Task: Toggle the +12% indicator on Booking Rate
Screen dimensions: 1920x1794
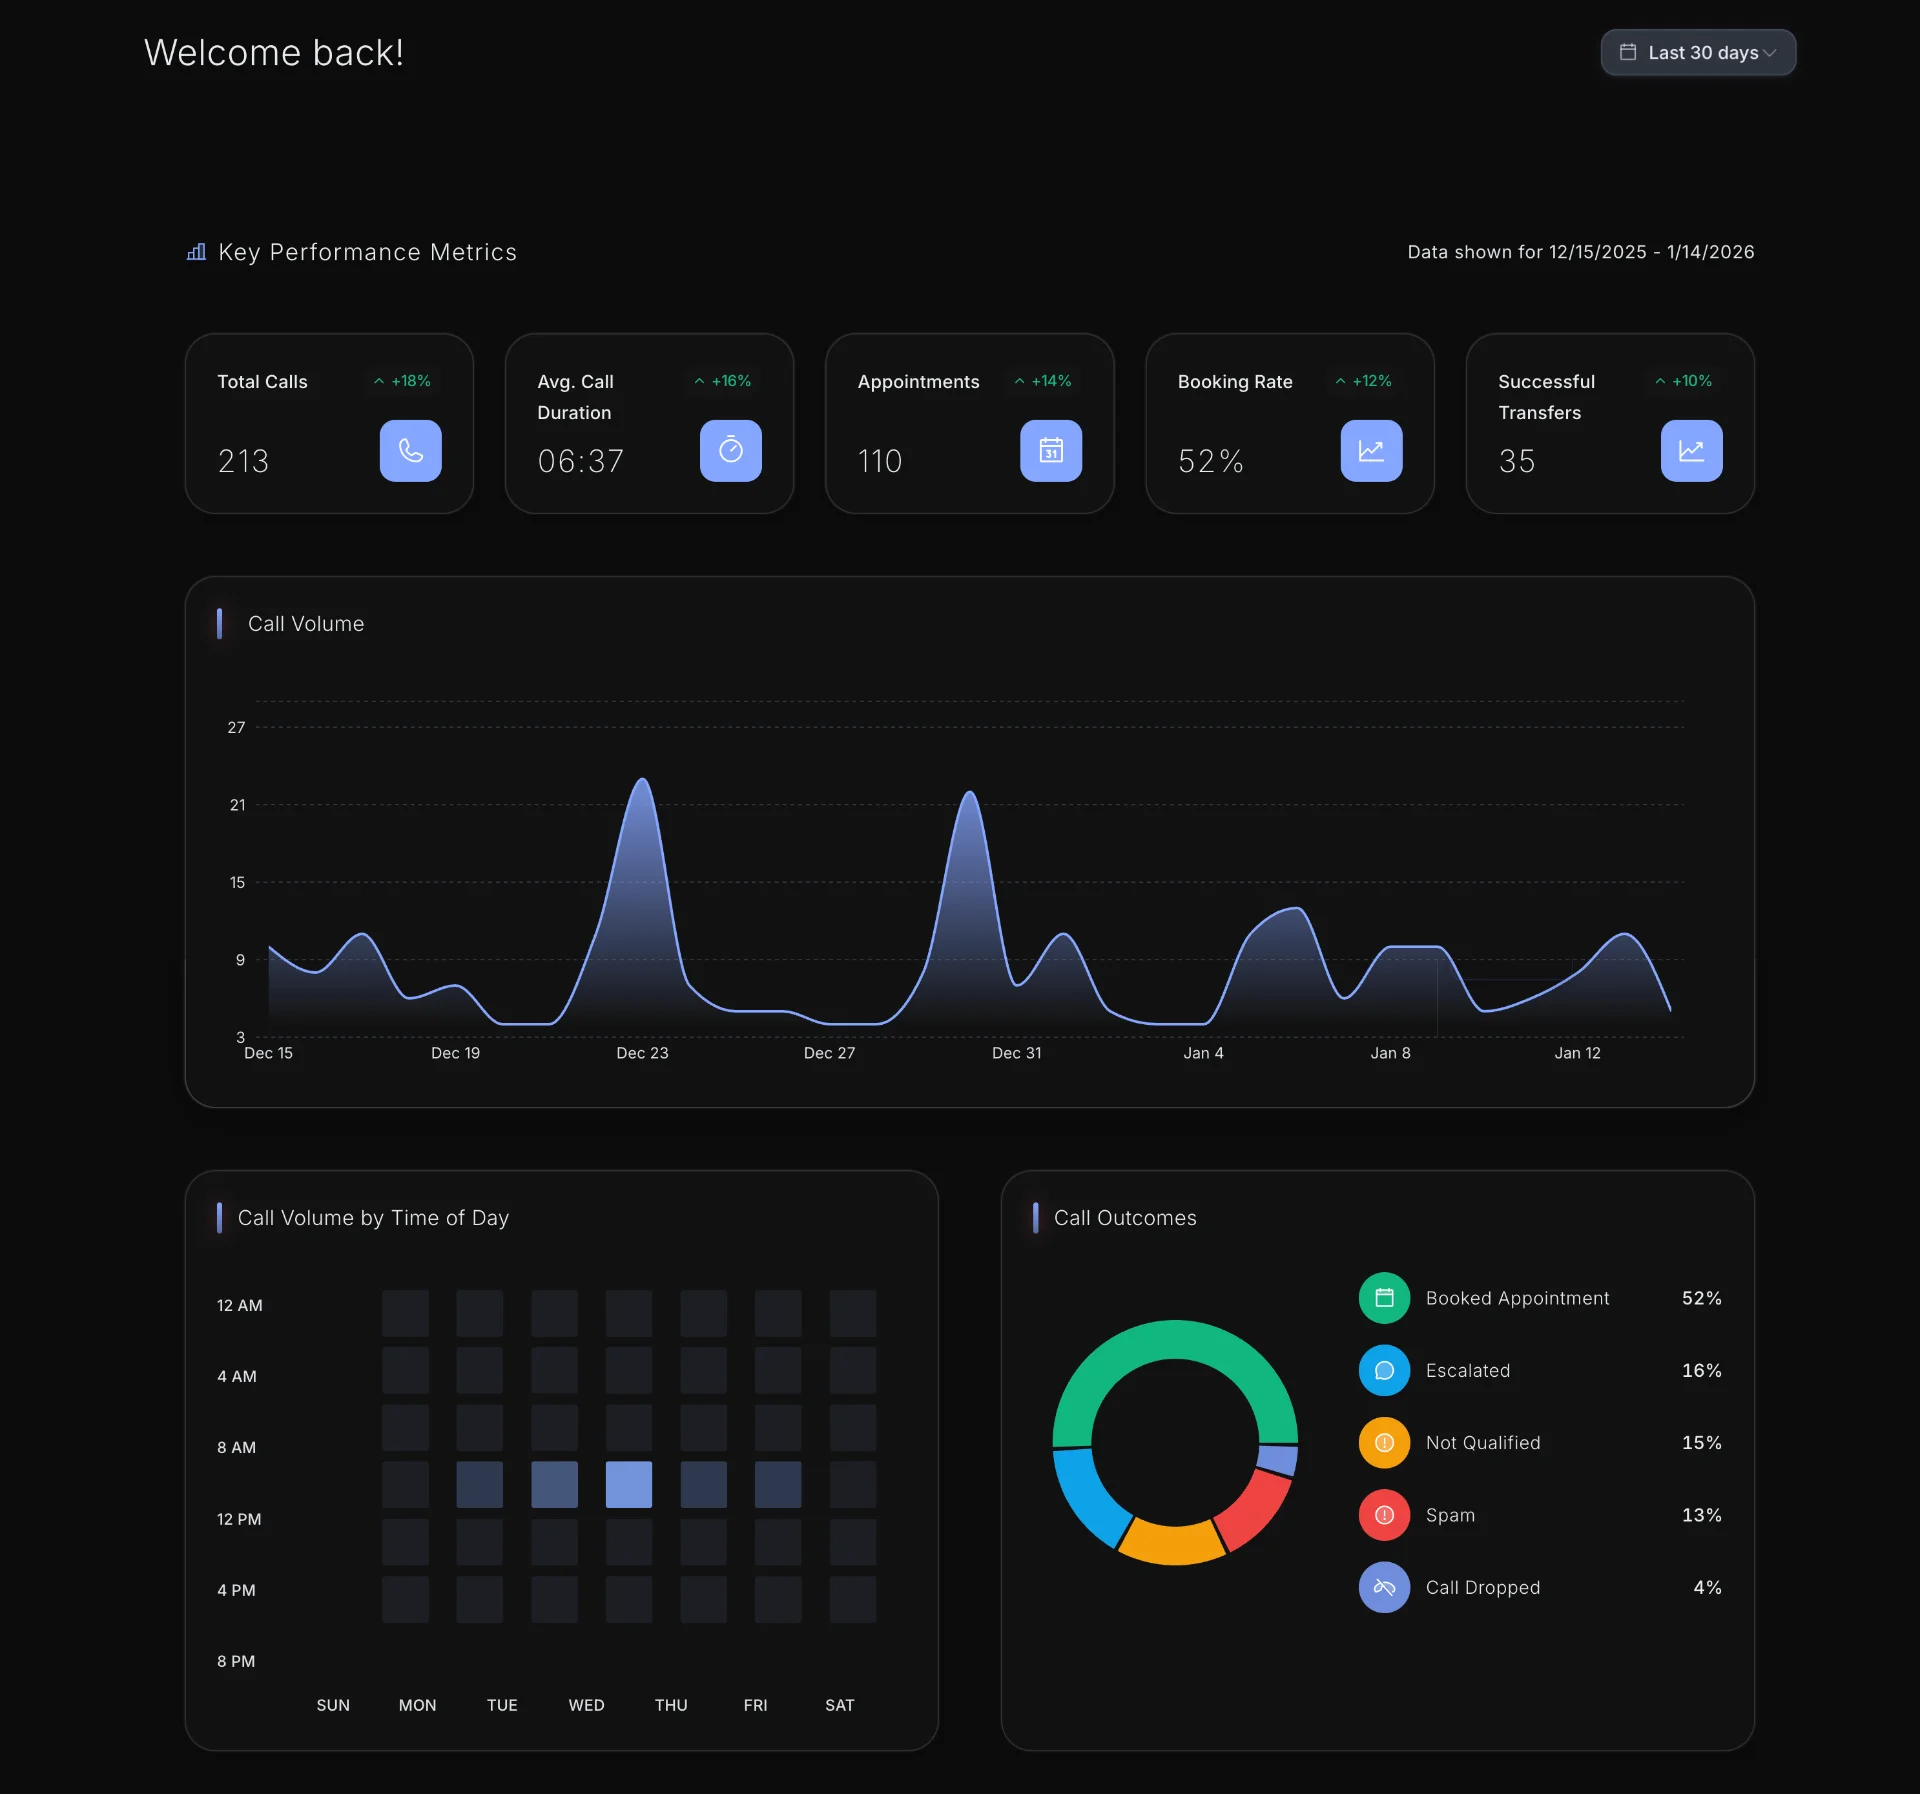Action: point(1363,381)
